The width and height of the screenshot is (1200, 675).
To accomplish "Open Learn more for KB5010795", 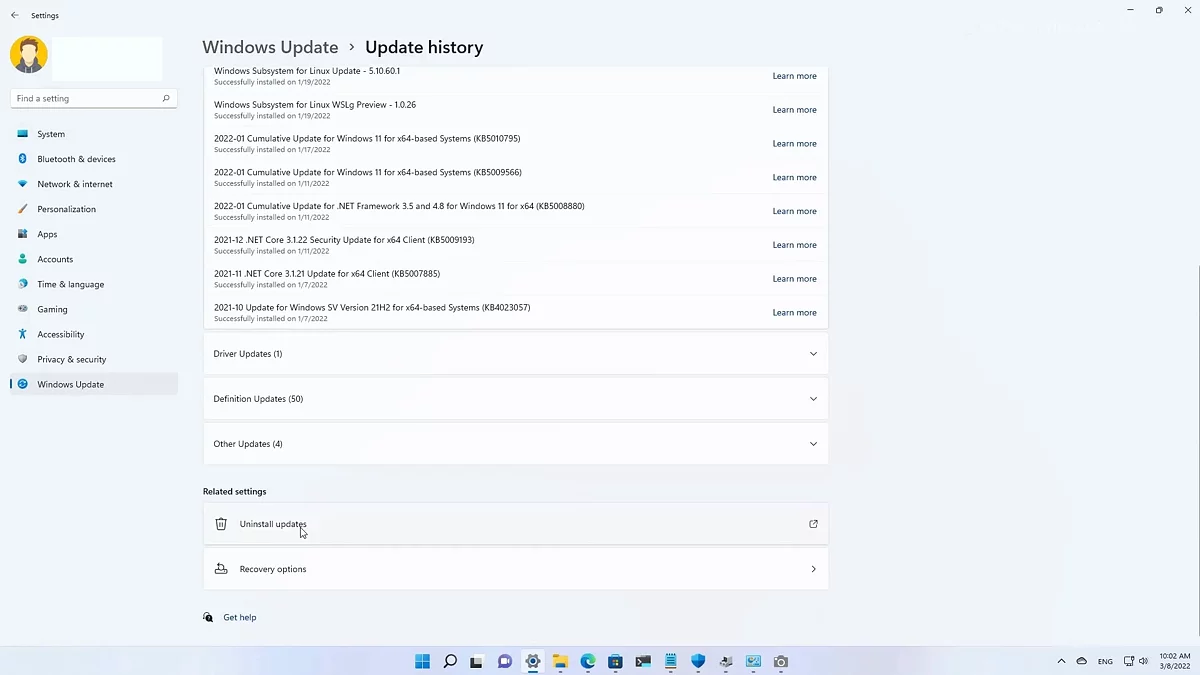I will pyautogui.click(x=794, y=144).
